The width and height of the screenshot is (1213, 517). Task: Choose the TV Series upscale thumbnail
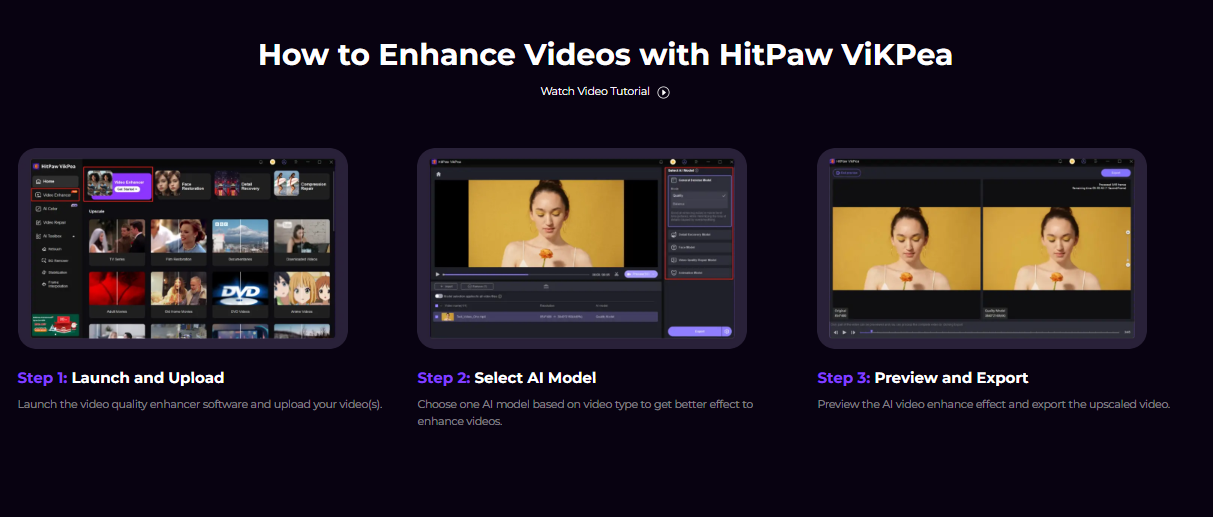[117, 242]
